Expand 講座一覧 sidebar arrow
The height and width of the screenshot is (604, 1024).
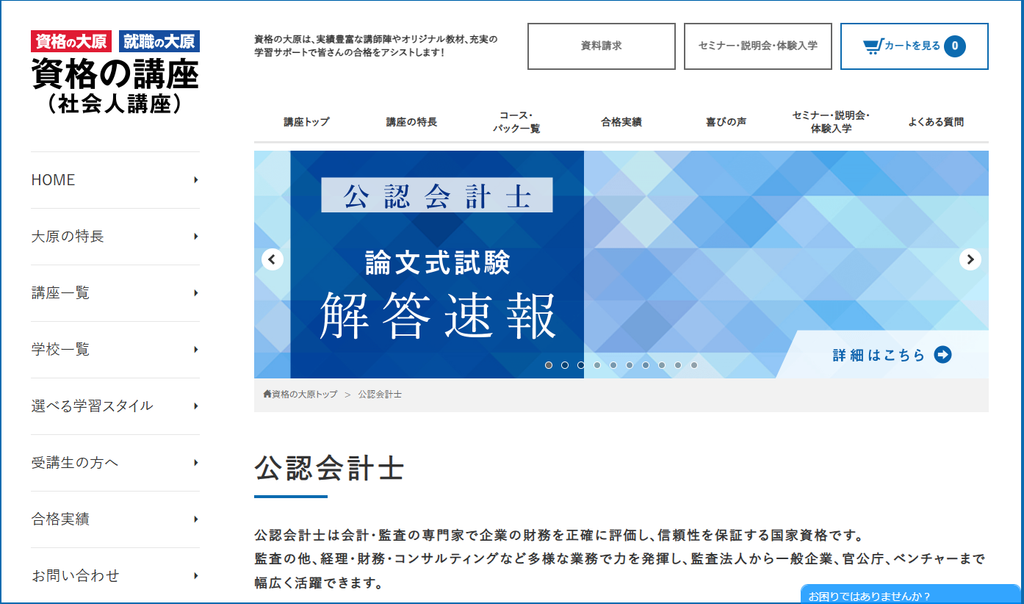pos(195,293)
